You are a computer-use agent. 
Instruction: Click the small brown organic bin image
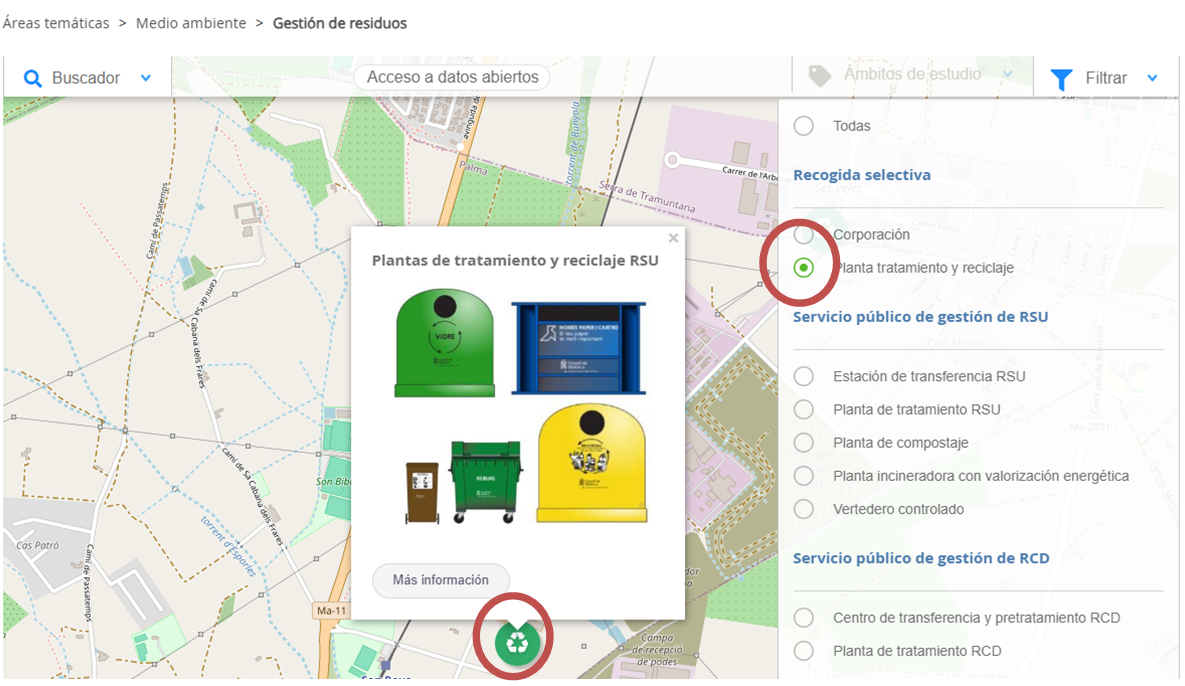pyautogui.click(x=422, y=491)
